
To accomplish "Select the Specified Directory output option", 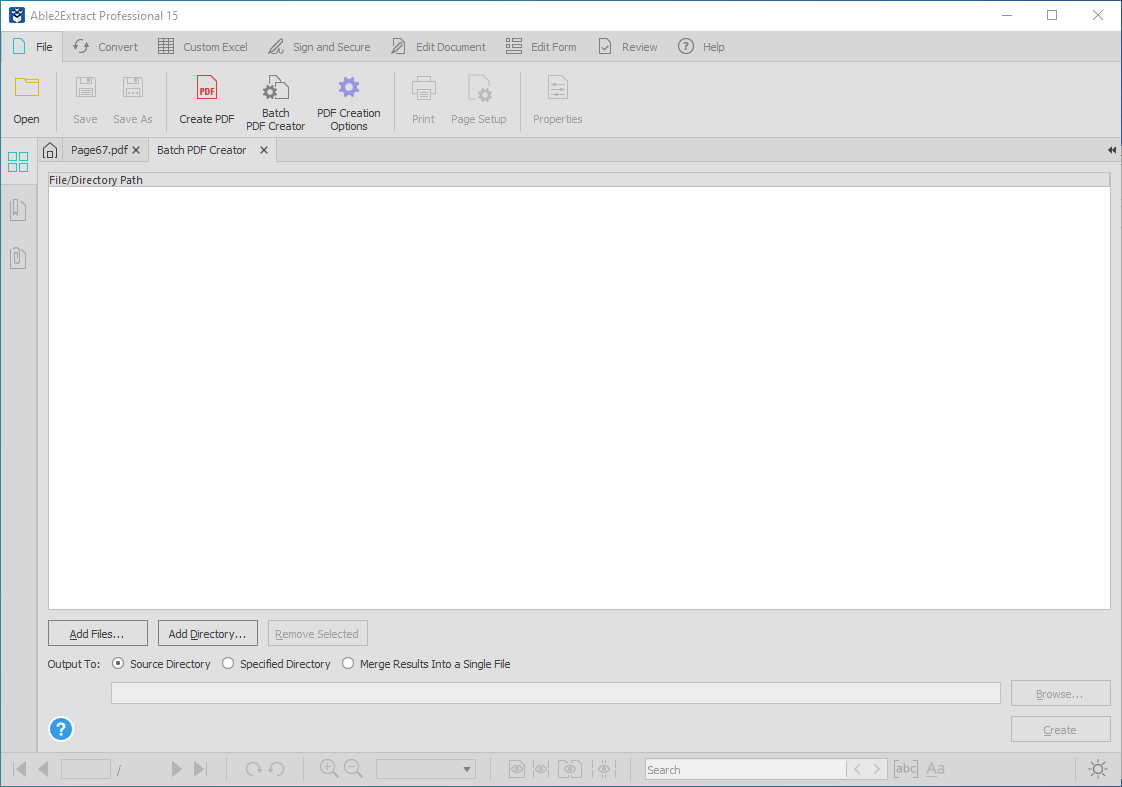I will click(228, 663).
